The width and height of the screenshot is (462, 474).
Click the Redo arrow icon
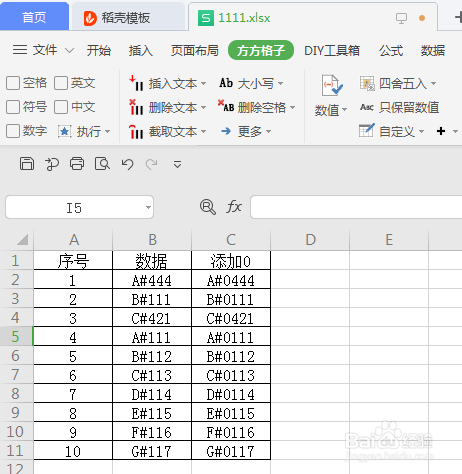tap(152, 164)
